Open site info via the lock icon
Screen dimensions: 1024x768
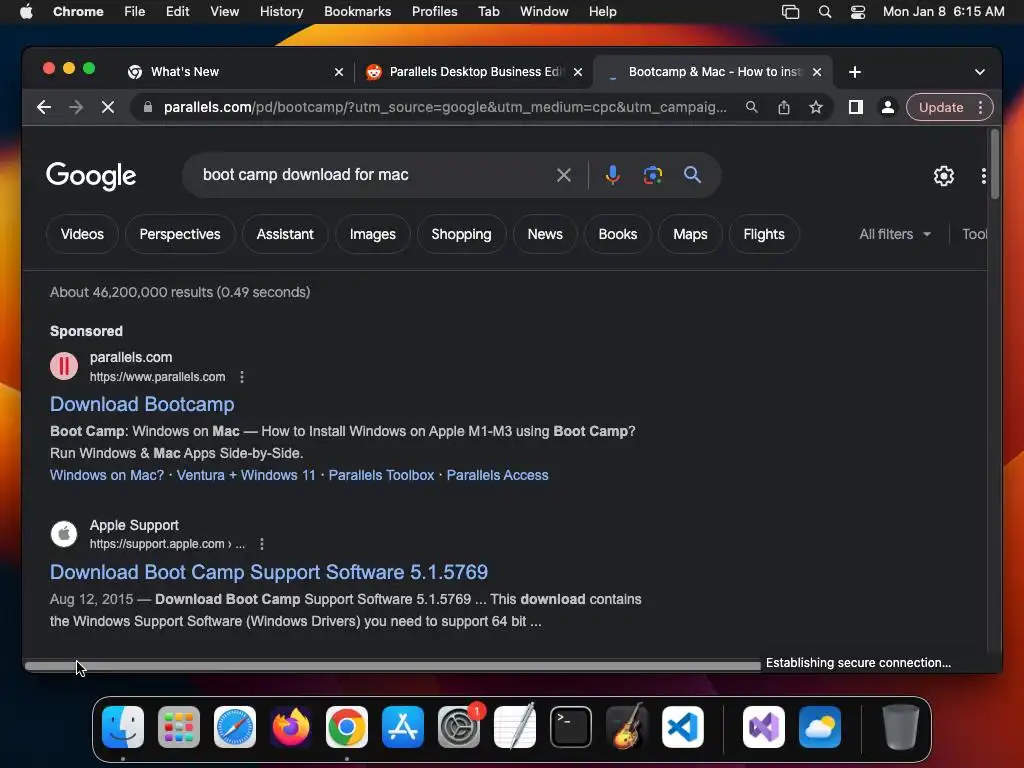[x=148, y=107]
